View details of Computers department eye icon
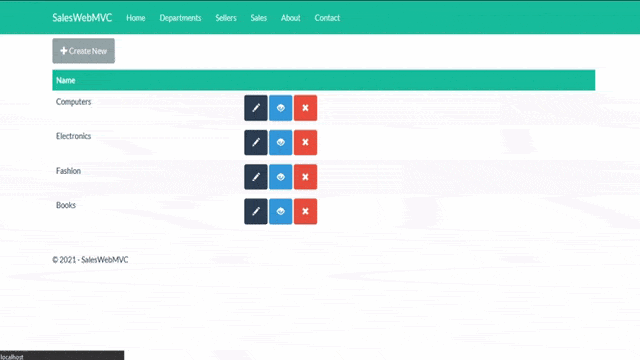This screenshot has height=360, width=640. coord(281,108)
